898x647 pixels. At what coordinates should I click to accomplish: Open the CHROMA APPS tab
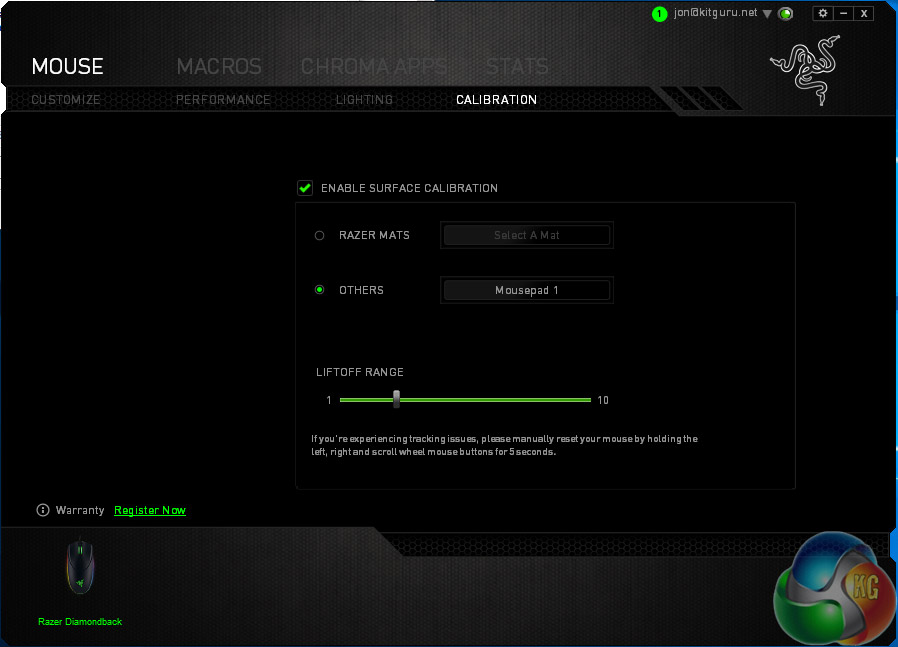click(373, 66)
